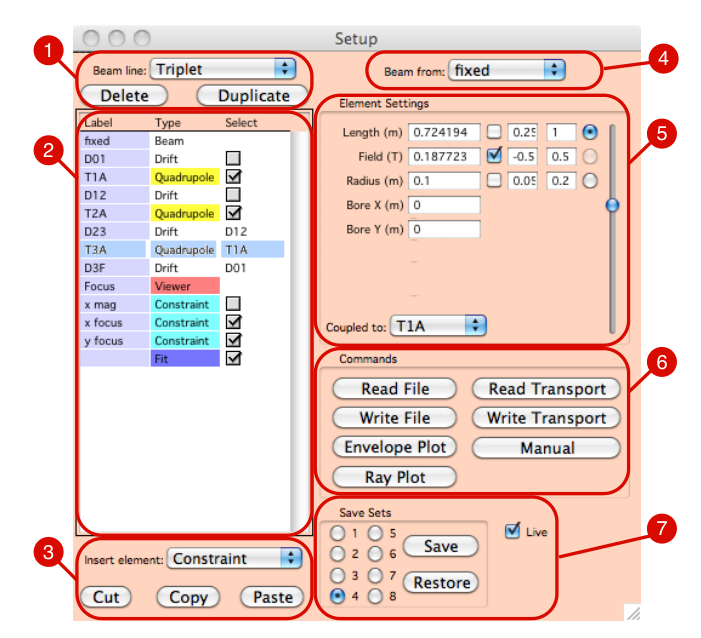
Task: Click the Restore button in Save Sets
Action: tap(440, 583)
